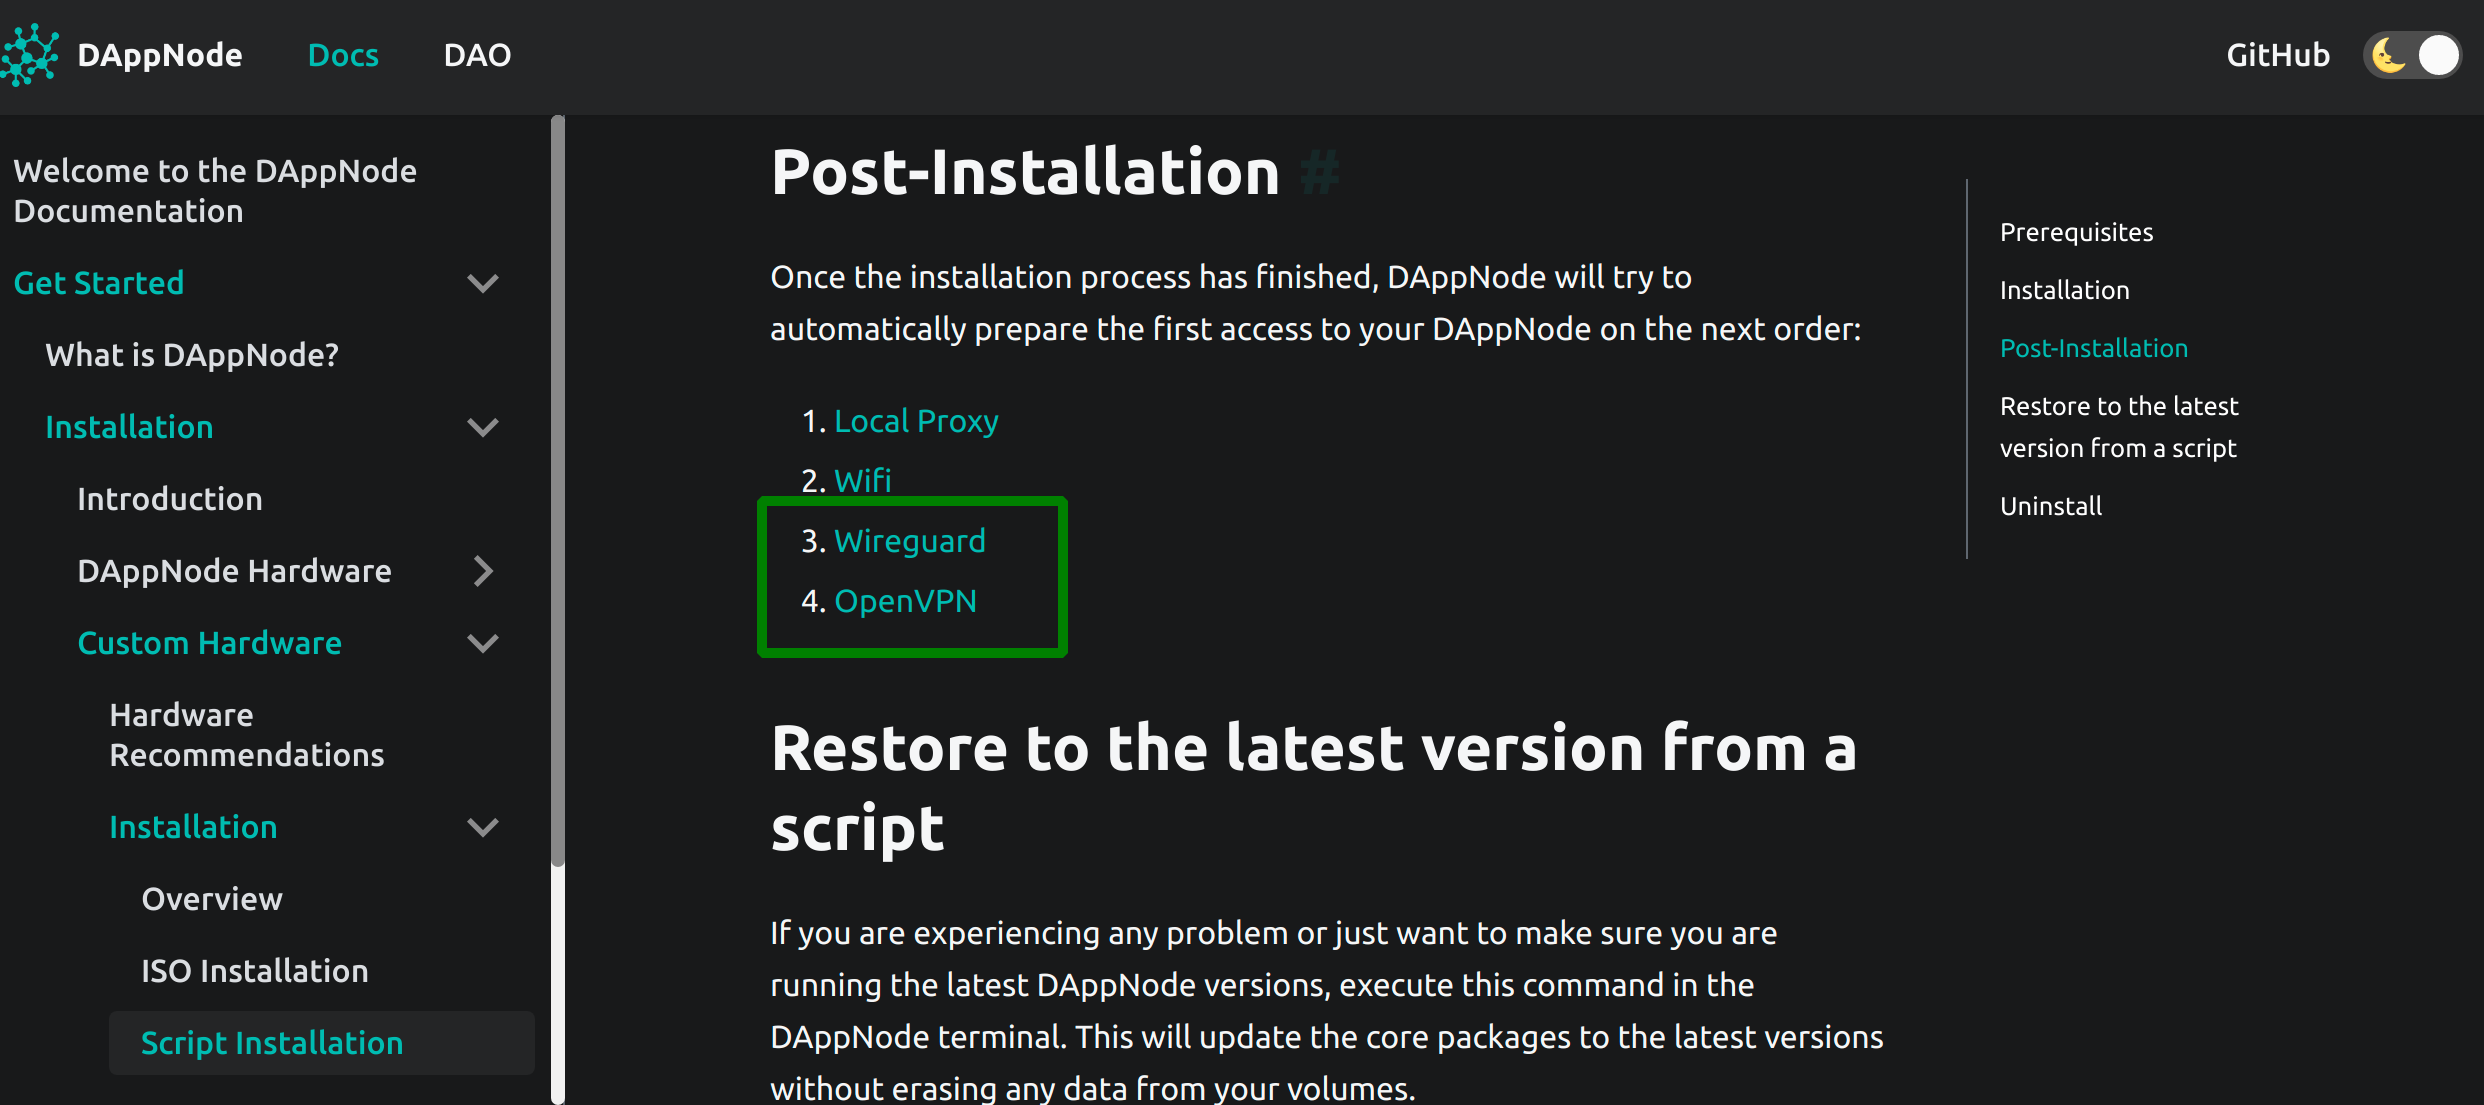The image size is (2484, 1105).
Task: Collapse the Installation section in sidebar
Action: click(x=483, y=427)
